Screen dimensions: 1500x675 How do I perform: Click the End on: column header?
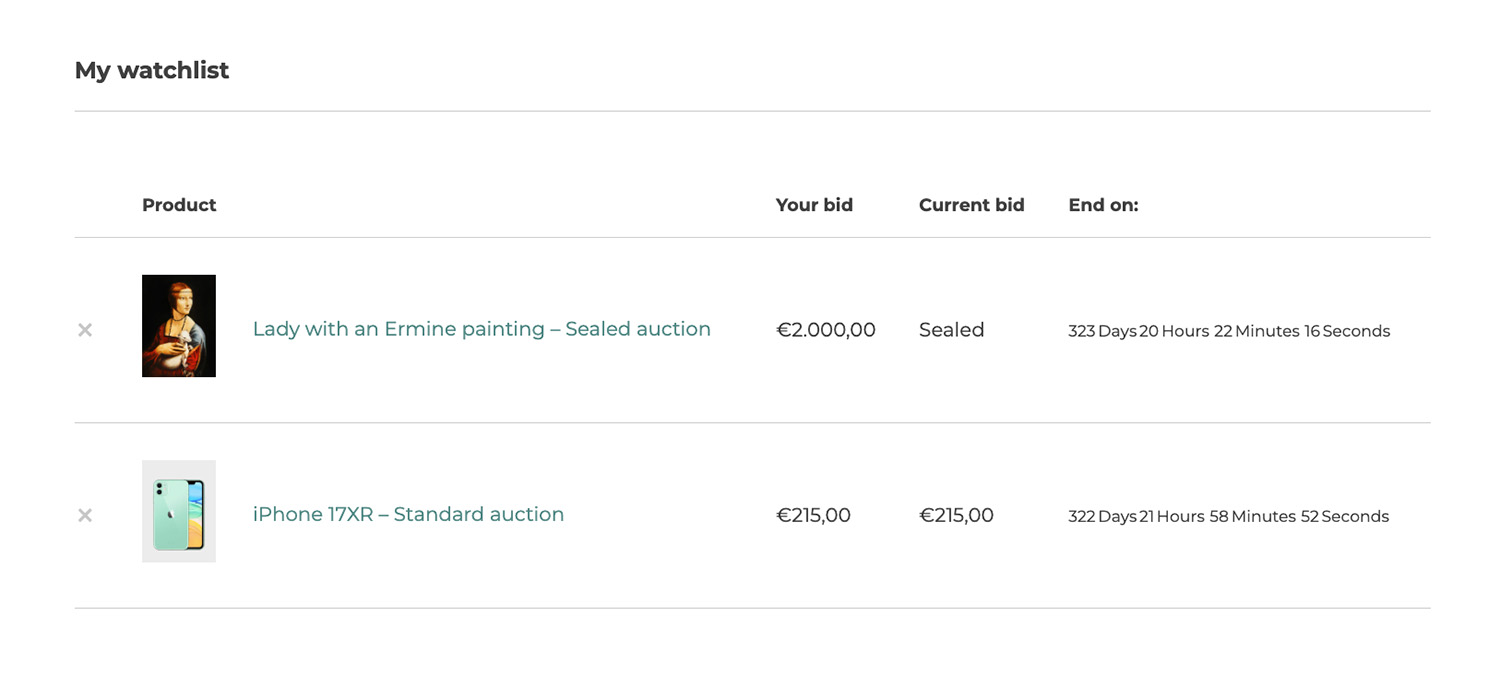pyautogui.click(x=1103, y=205)
